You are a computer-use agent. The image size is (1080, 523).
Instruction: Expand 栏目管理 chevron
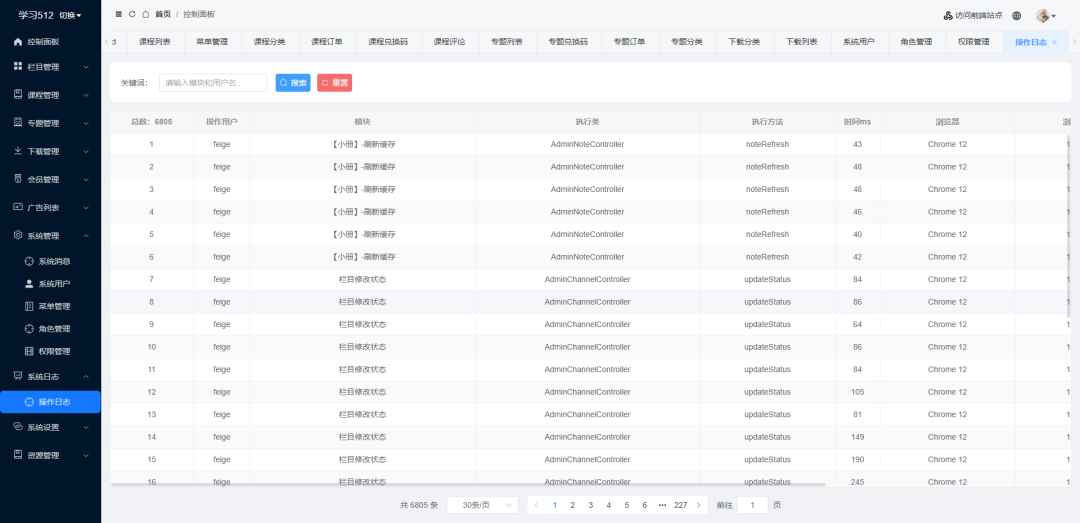click(86, 68)
